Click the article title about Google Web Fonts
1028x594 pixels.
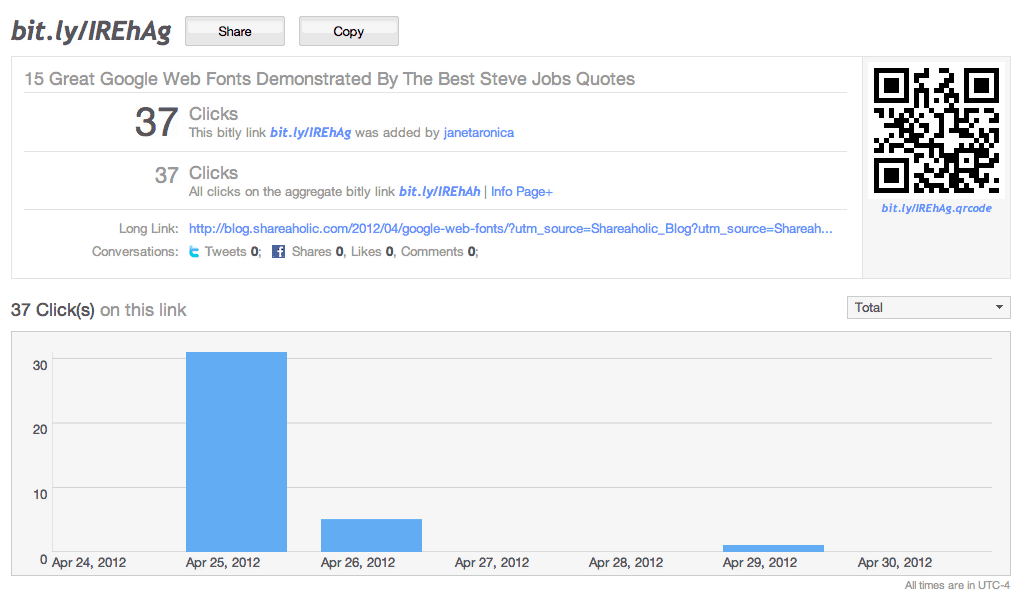(x=330, y=79)
